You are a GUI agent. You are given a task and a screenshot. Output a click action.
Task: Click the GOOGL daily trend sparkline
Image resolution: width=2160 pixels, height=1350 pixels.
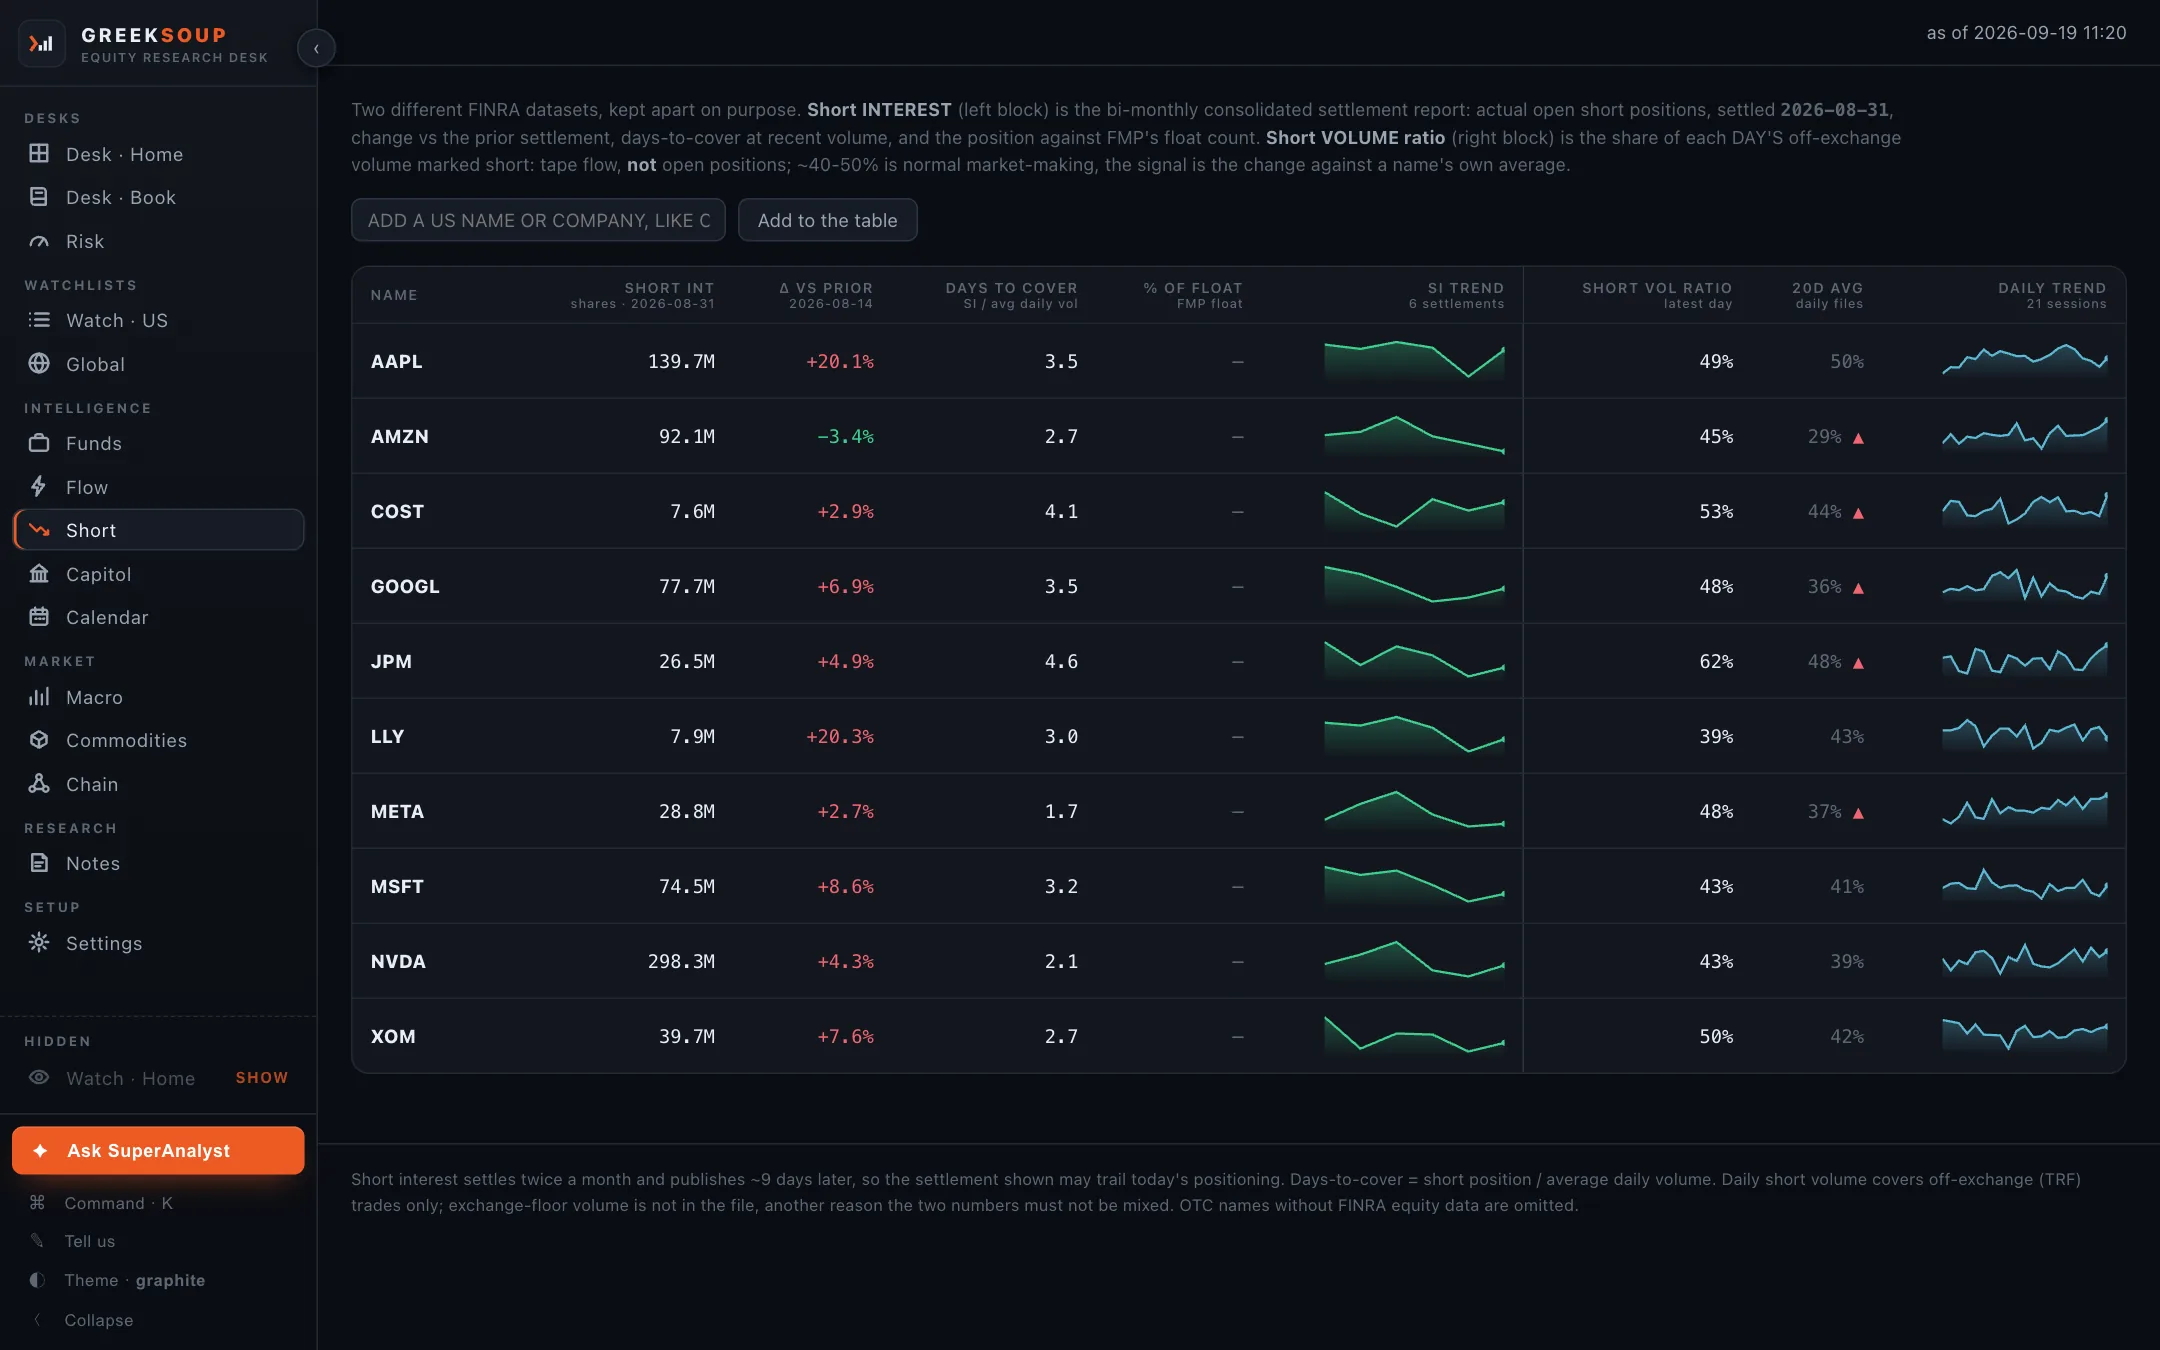coord(2025,586)
